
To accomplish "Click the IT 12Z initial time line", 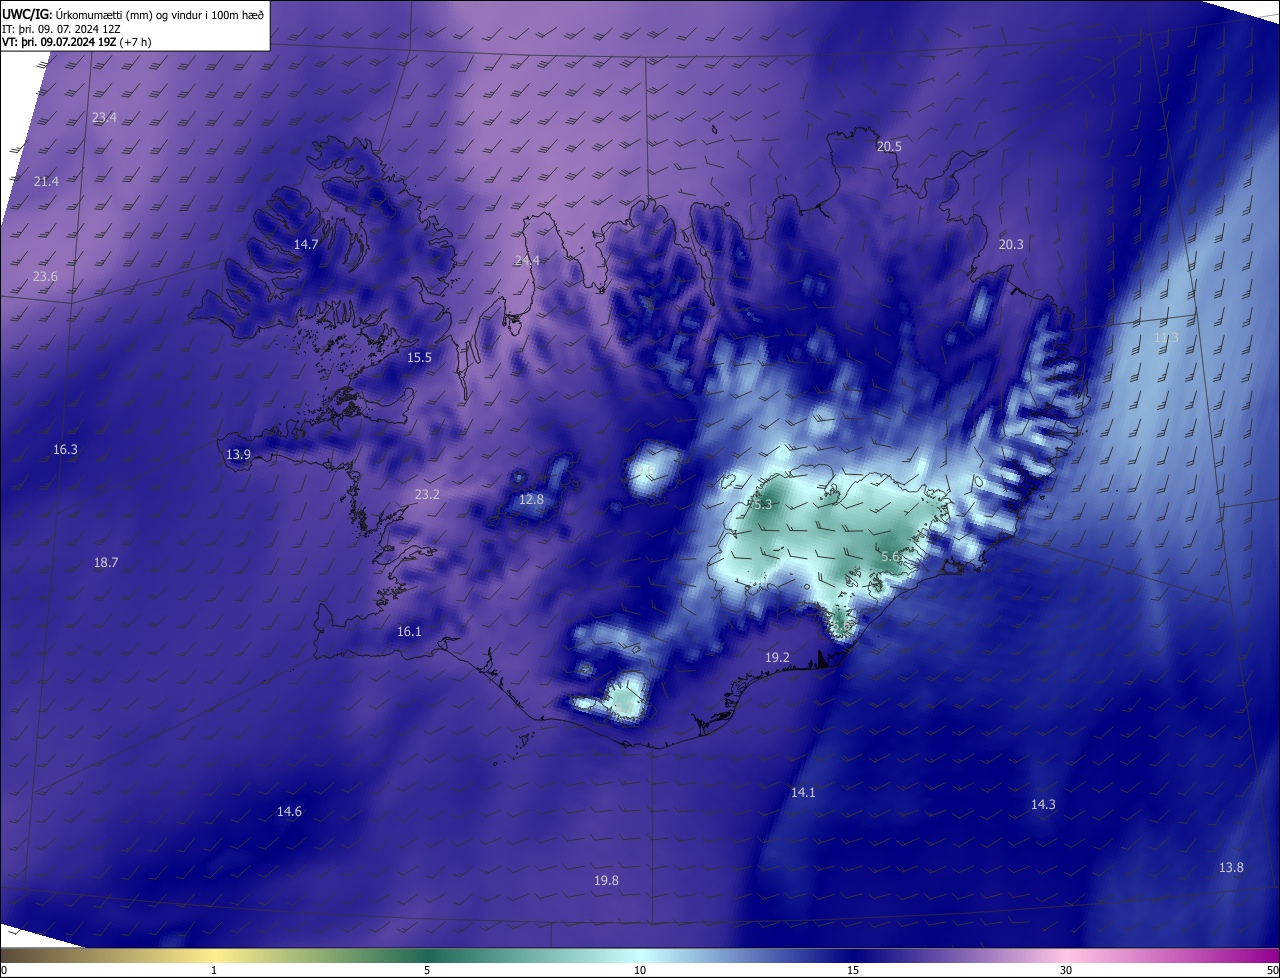I will pos(61,28).
